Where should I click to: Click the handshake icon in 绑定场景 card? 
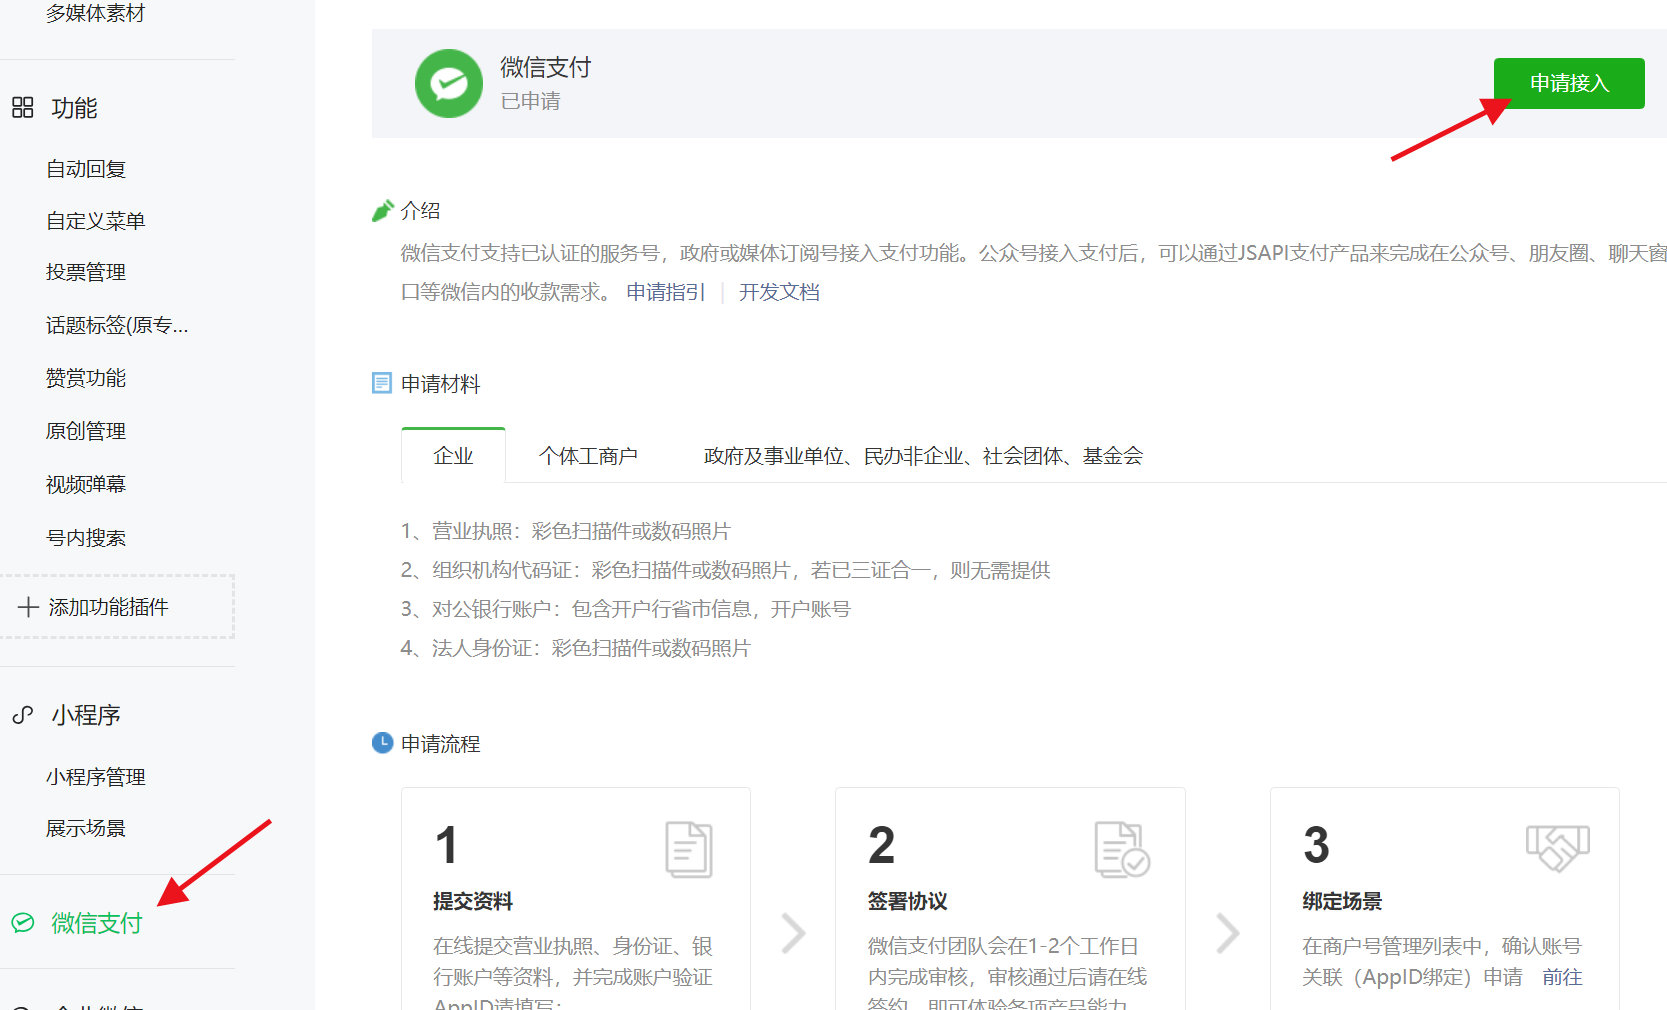[1558, 848]
